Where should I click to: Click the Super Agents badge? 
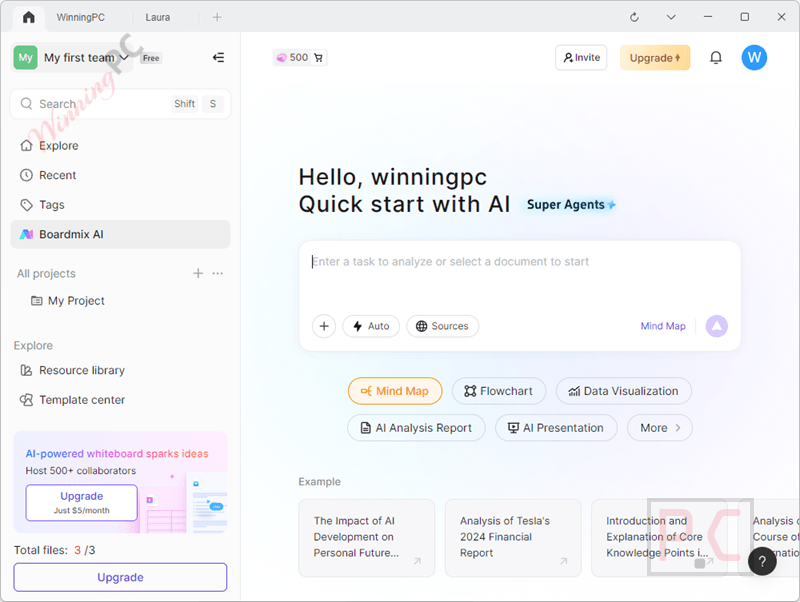(571, 205)
